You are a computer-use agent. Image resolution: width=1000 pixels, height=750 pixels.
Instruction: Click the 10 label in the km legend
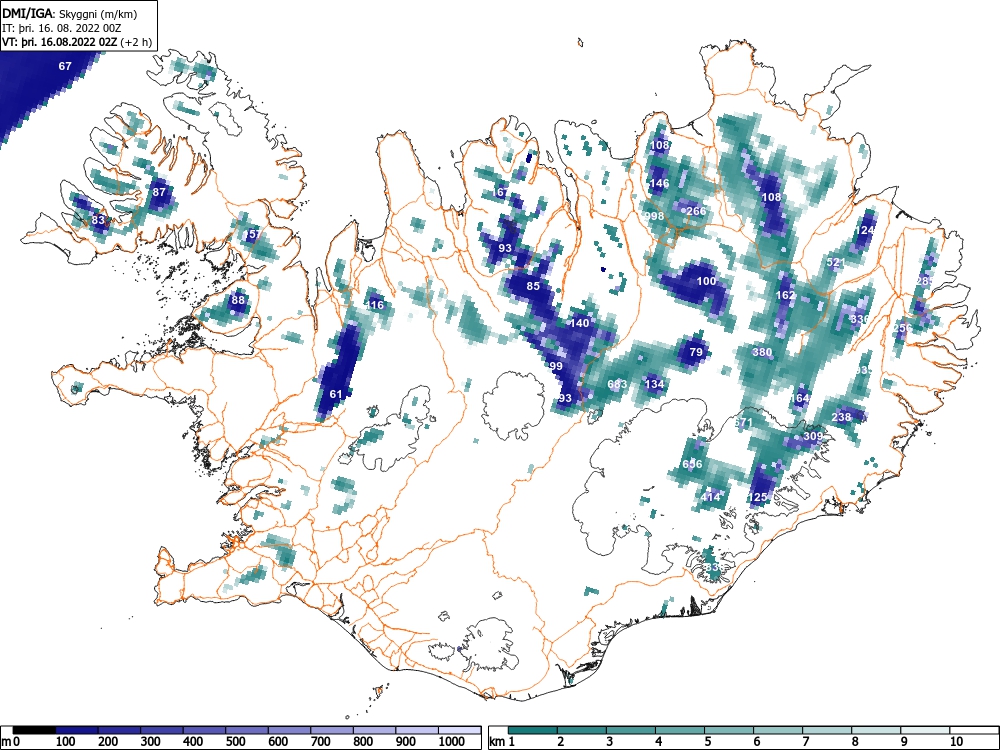(955, 742)
